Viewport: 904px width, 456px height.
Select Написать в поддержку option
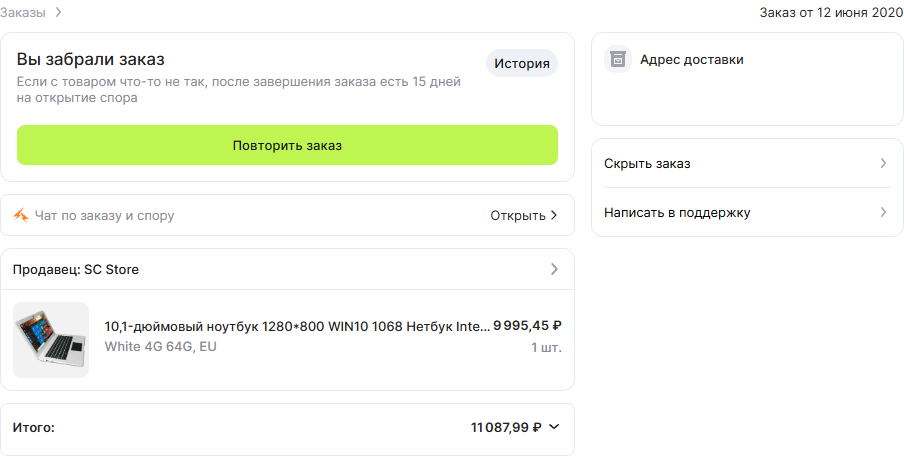(747, 212)
